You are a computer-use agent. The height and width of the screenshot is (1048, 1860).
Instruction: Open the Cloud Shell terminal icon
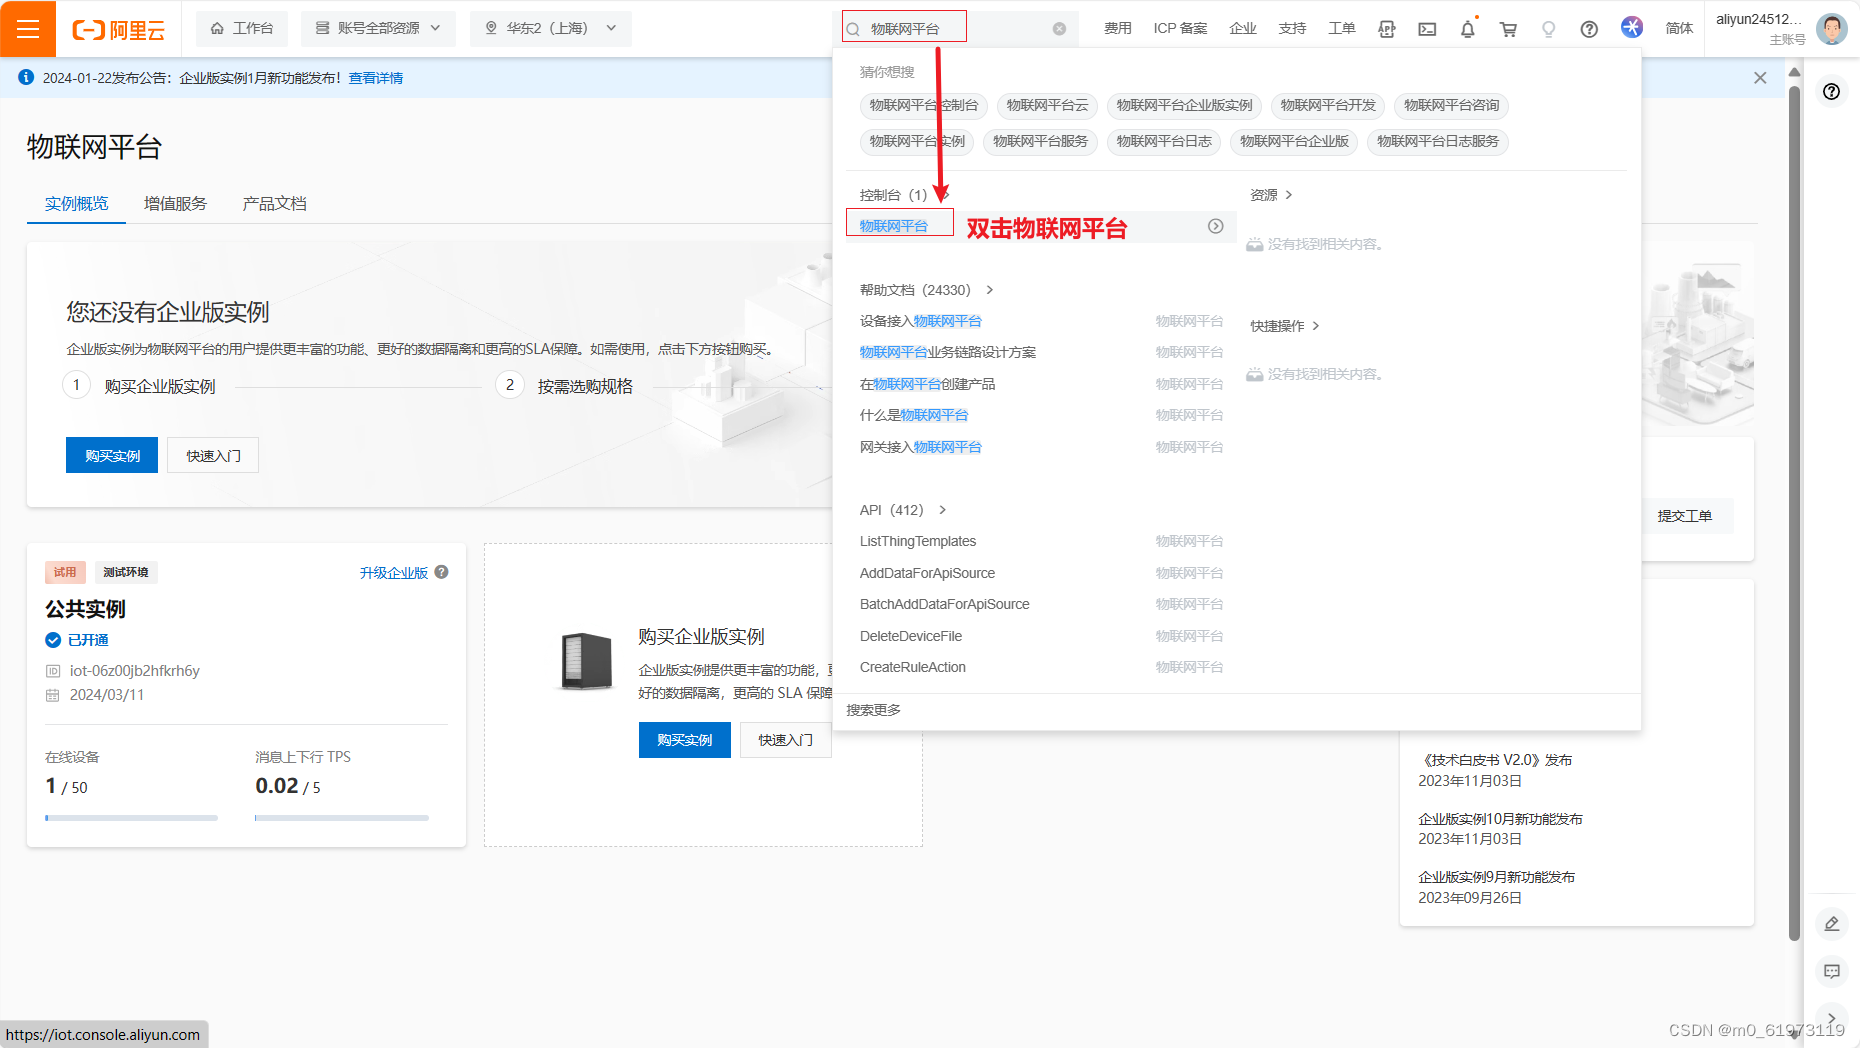click(x=1427, y=29)
